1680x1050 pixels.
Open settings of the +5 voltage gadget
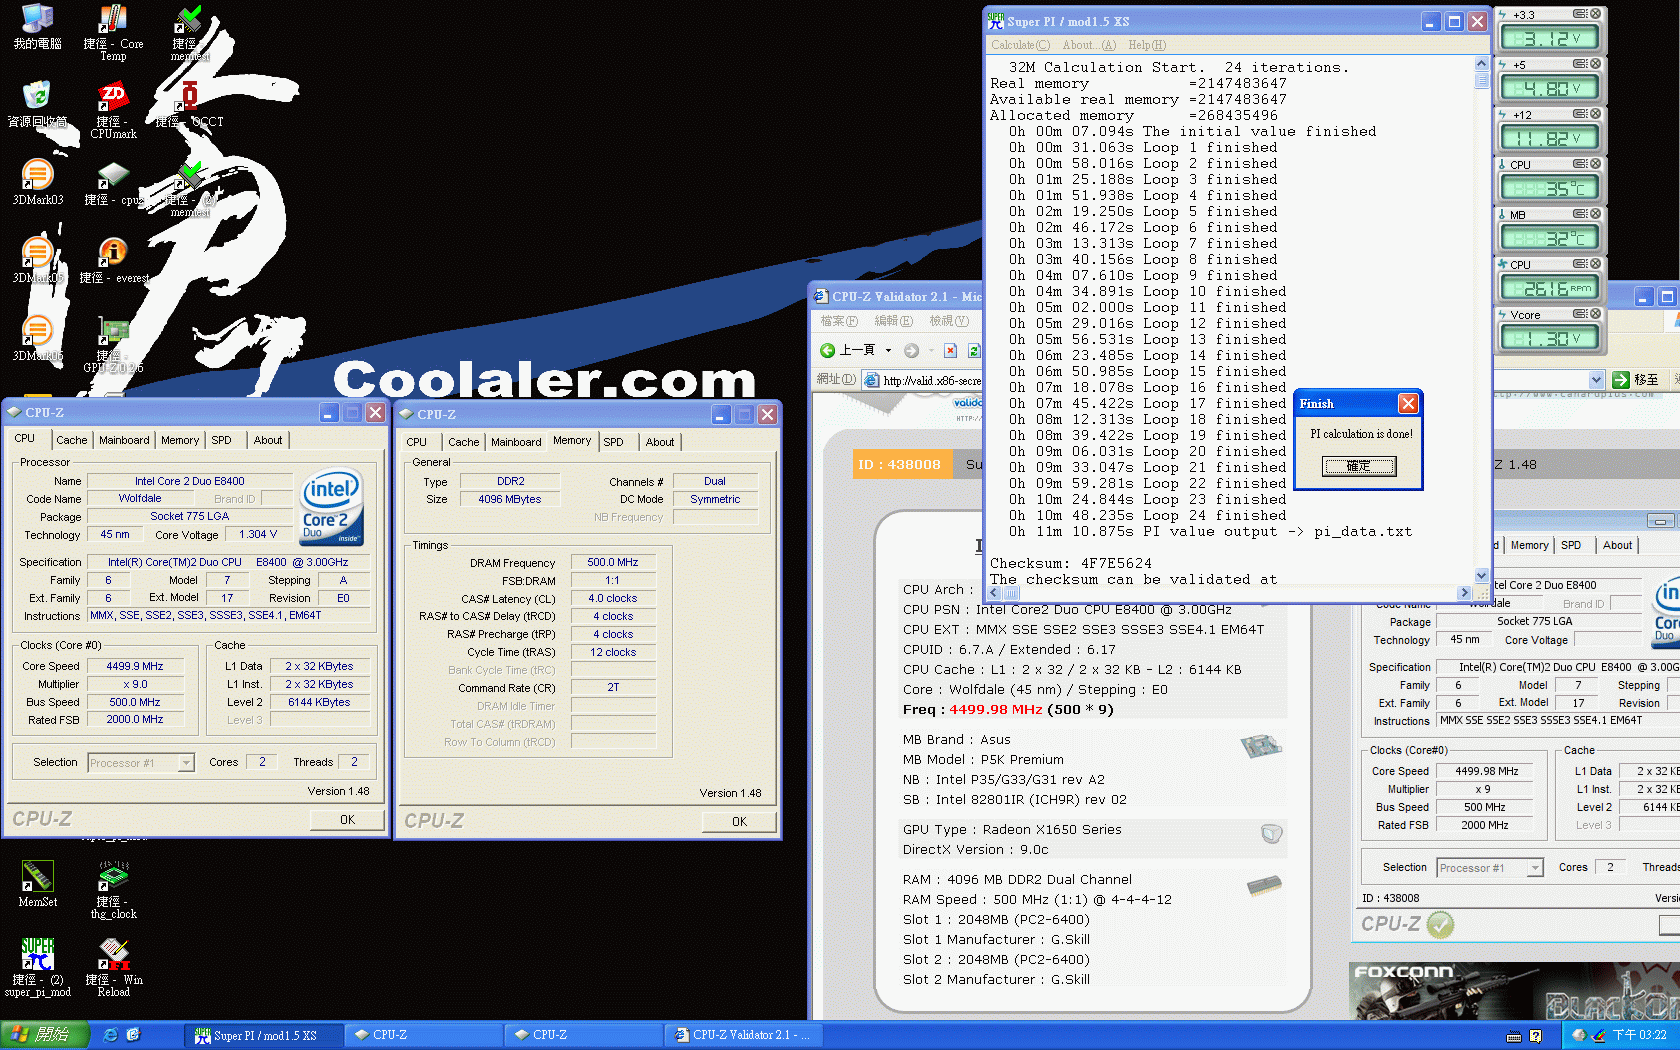1580,64
